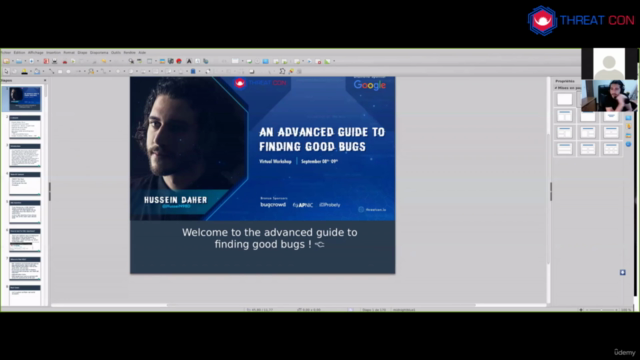Click the Toggle Extrusion icon on drawing toolbar
The height and width of the screenshot is (360, 640).
coord(299,71)
